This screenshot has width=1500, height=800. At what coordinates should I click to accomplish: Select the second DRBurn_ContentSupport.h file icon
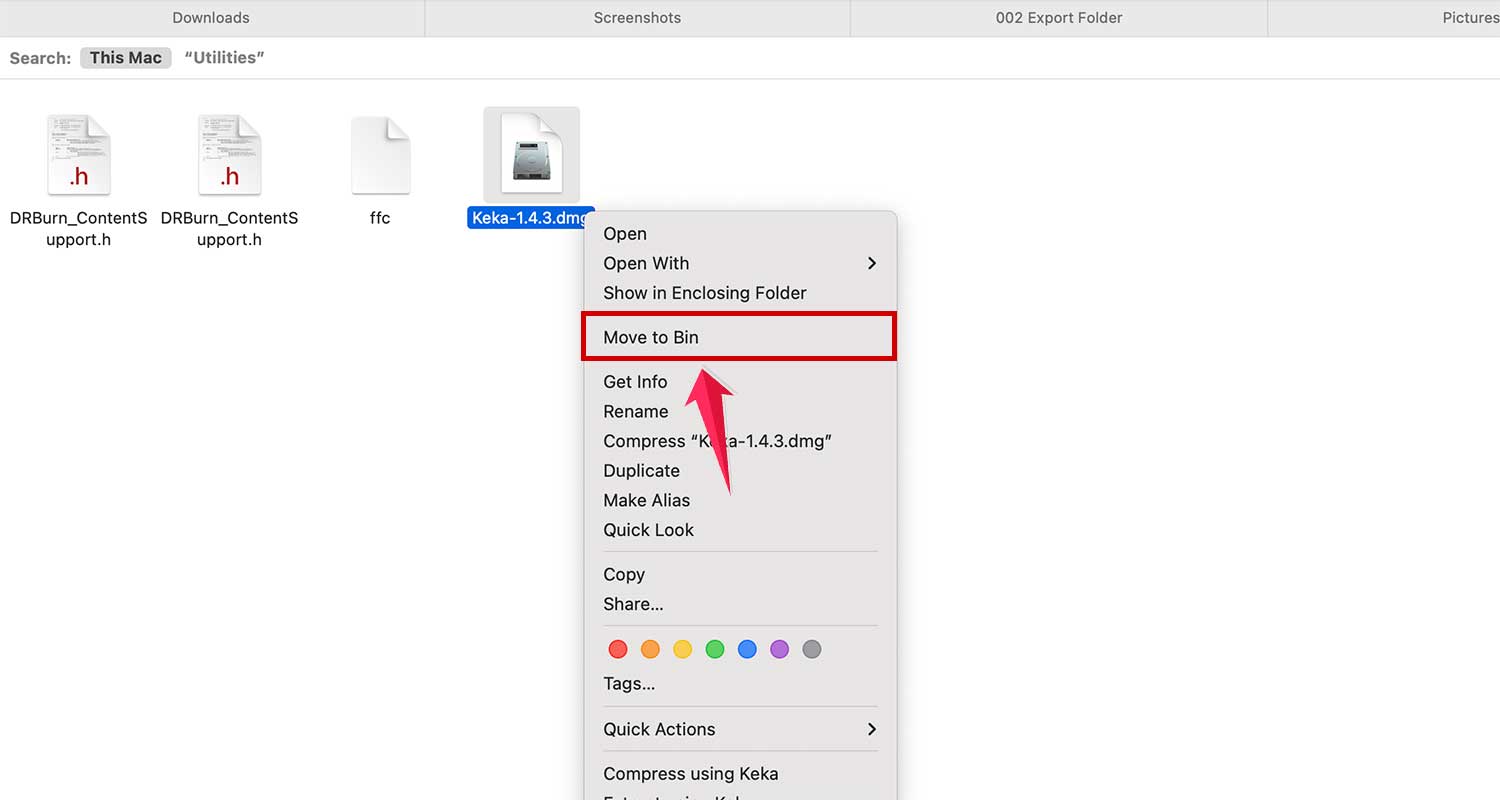[x=229, y=155]
